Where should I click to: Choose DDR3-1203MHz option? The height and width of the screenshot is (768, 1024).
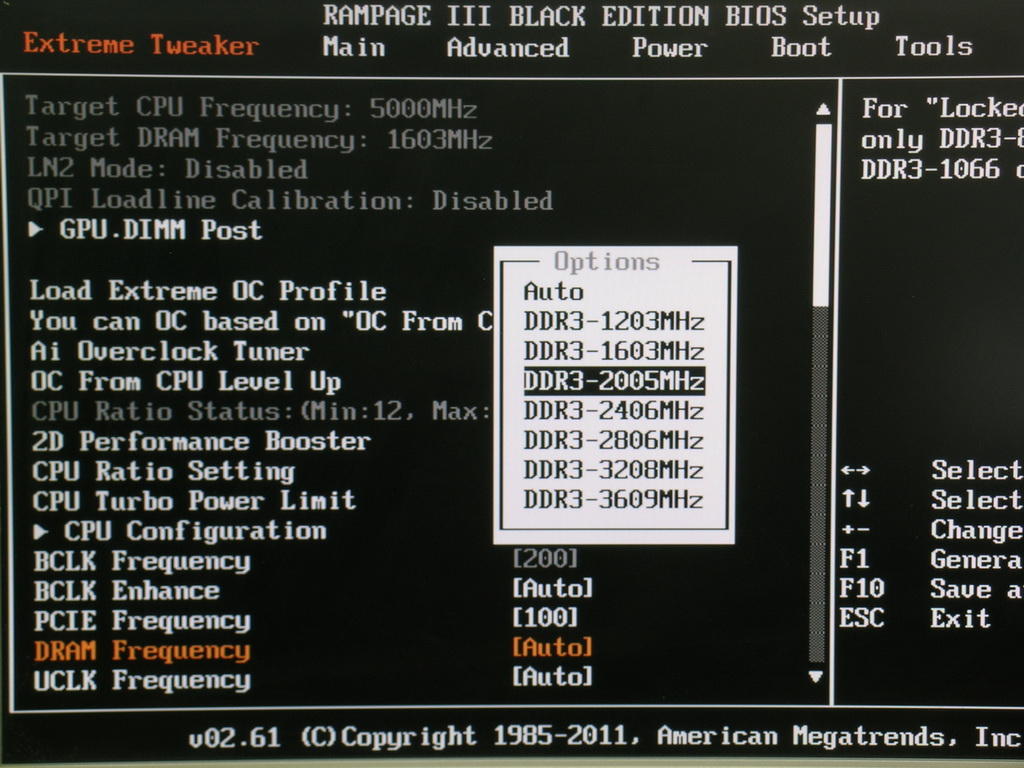point(613,321)
